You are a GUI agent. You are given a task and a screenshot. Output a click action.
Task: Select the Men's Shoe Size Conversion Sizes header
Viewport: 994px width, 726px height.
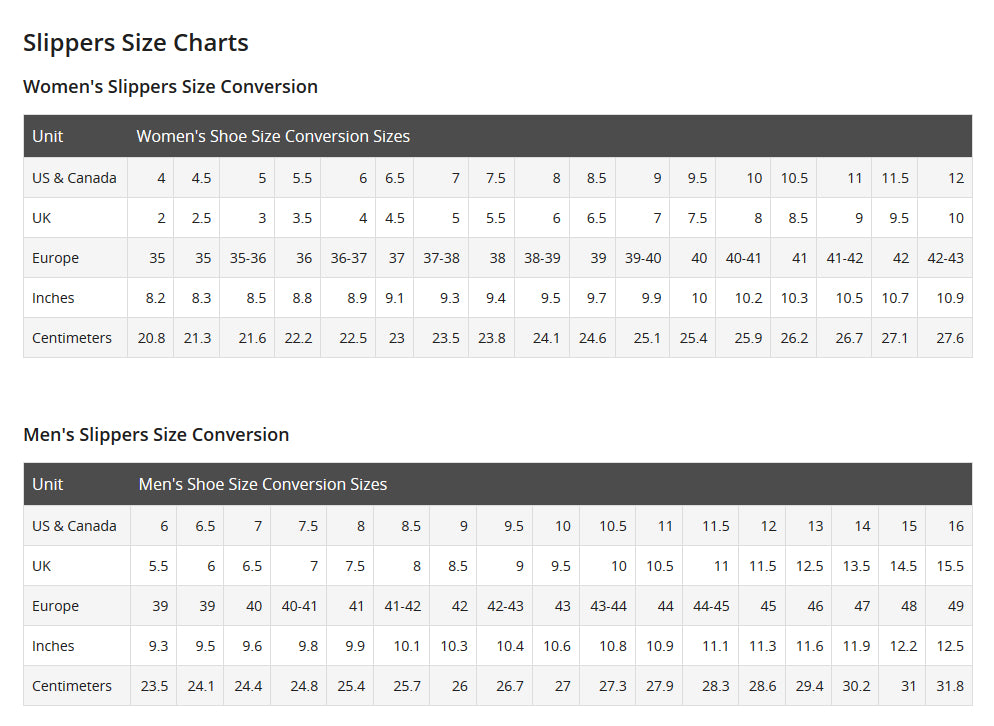point(263,484)
